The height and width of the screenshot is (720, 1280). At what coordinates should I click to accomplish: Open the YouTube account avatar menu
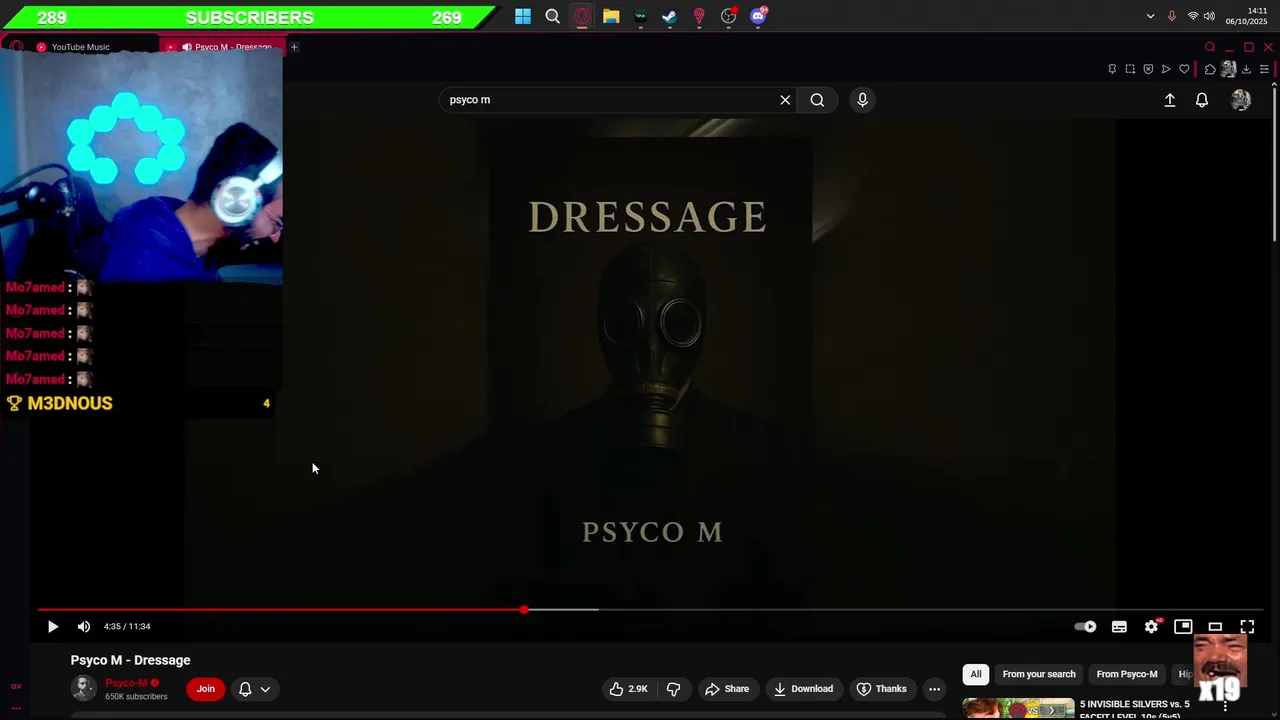1241,100
